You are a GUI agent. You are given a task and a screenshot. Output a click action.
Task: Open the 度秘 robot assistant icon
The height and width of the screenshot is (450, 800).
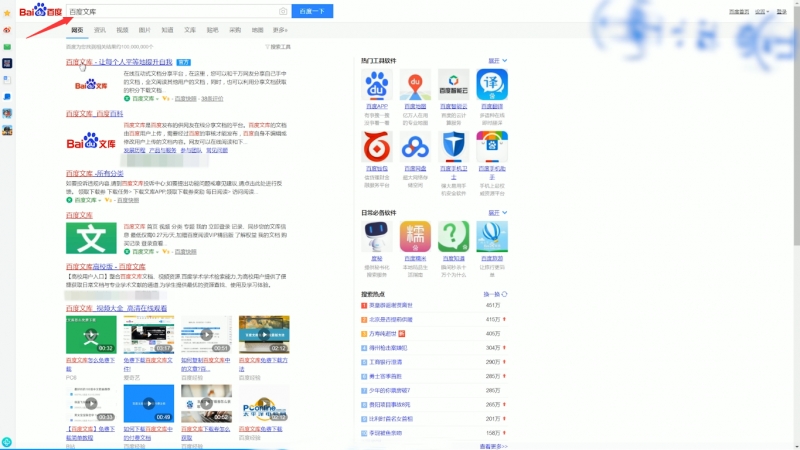[x=377, y=237]
